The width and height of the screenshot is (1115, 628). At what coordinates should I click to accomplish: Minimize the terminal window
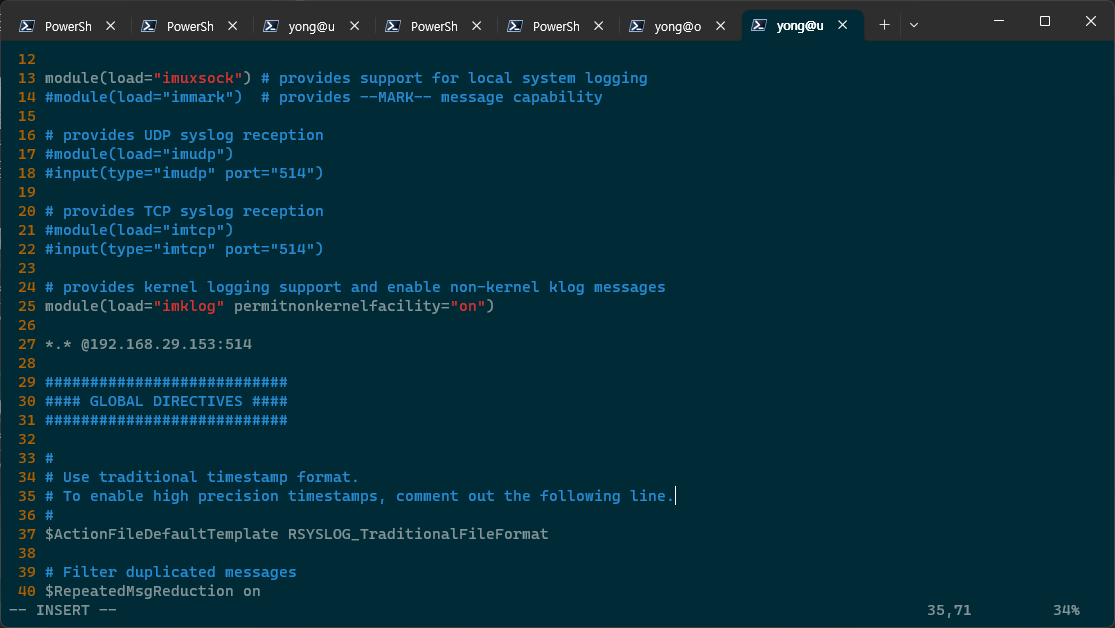[999, 21]
